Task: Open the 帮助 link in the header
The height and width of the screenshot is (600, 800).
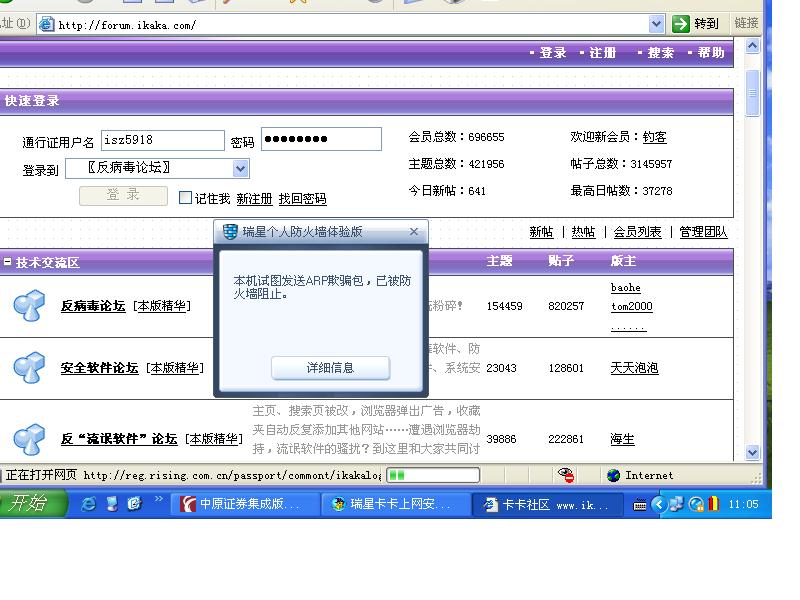Action: tap(711, 53)
